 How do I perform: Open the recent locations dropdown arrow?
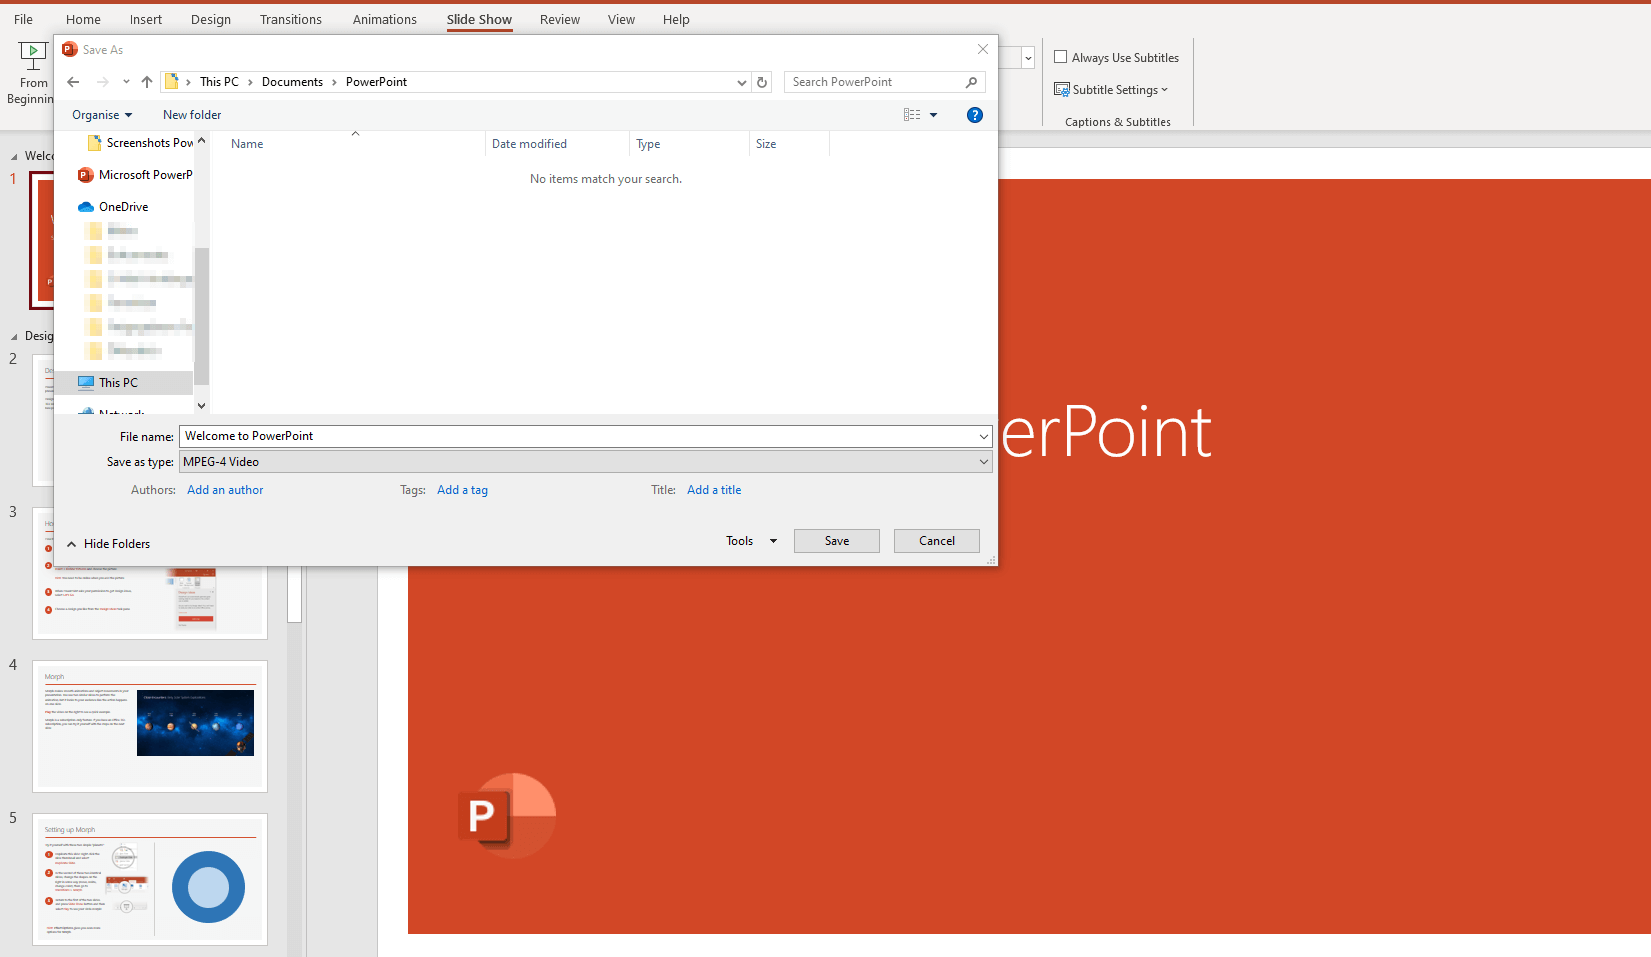(126, 82)
